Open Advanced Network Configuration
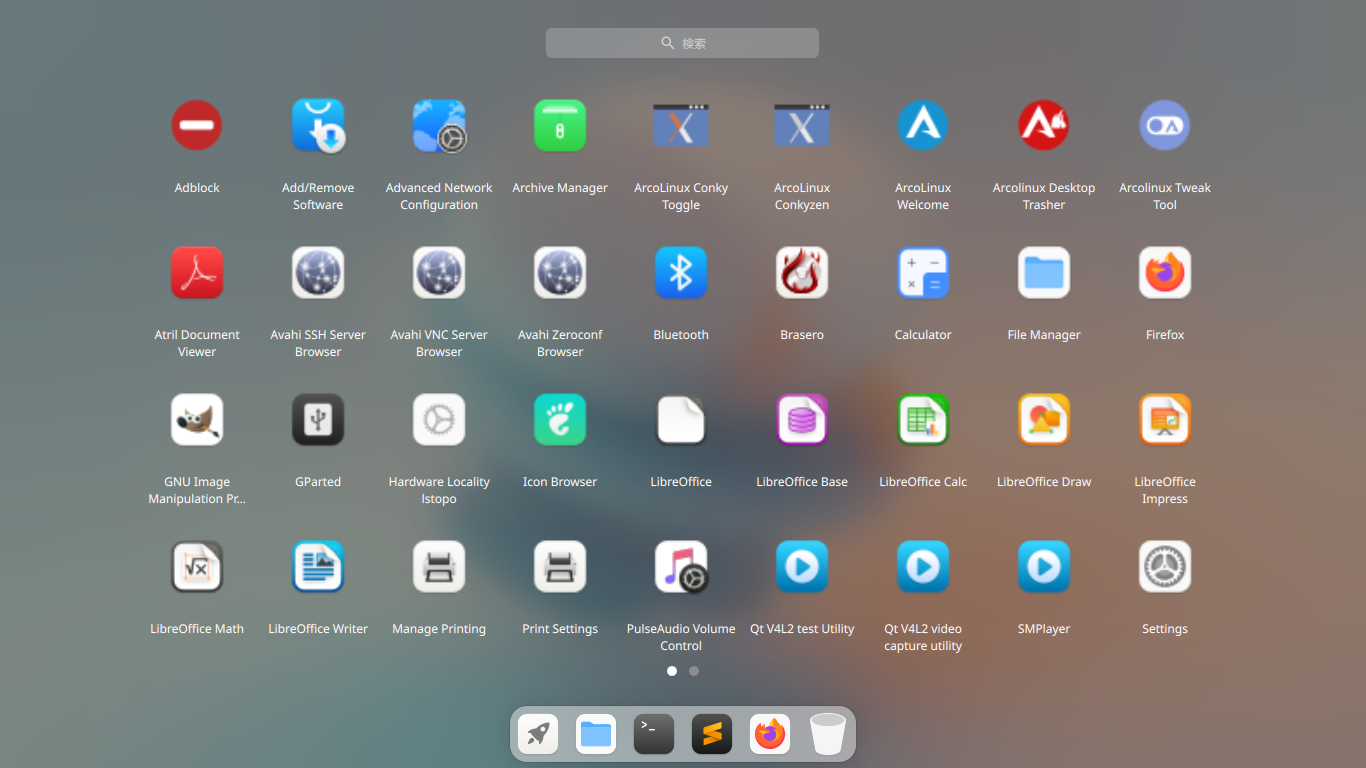Image resolution: width=1366 pixels, height=768 pixels. point(439,125)
